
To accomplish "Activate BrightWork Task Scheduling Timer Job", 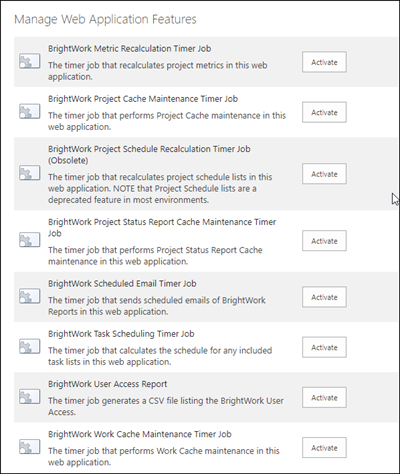I will point(324,347).
